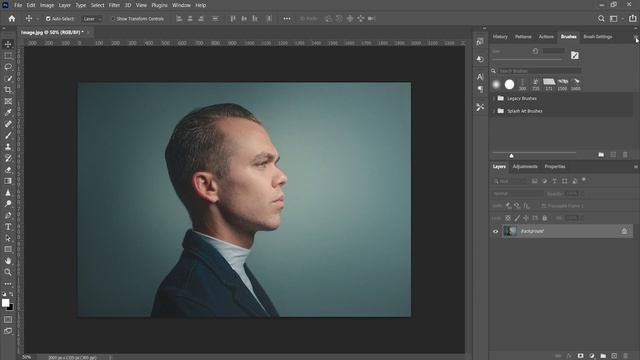Toggle the shape layer filter in Layers panel

click(564, 181)
